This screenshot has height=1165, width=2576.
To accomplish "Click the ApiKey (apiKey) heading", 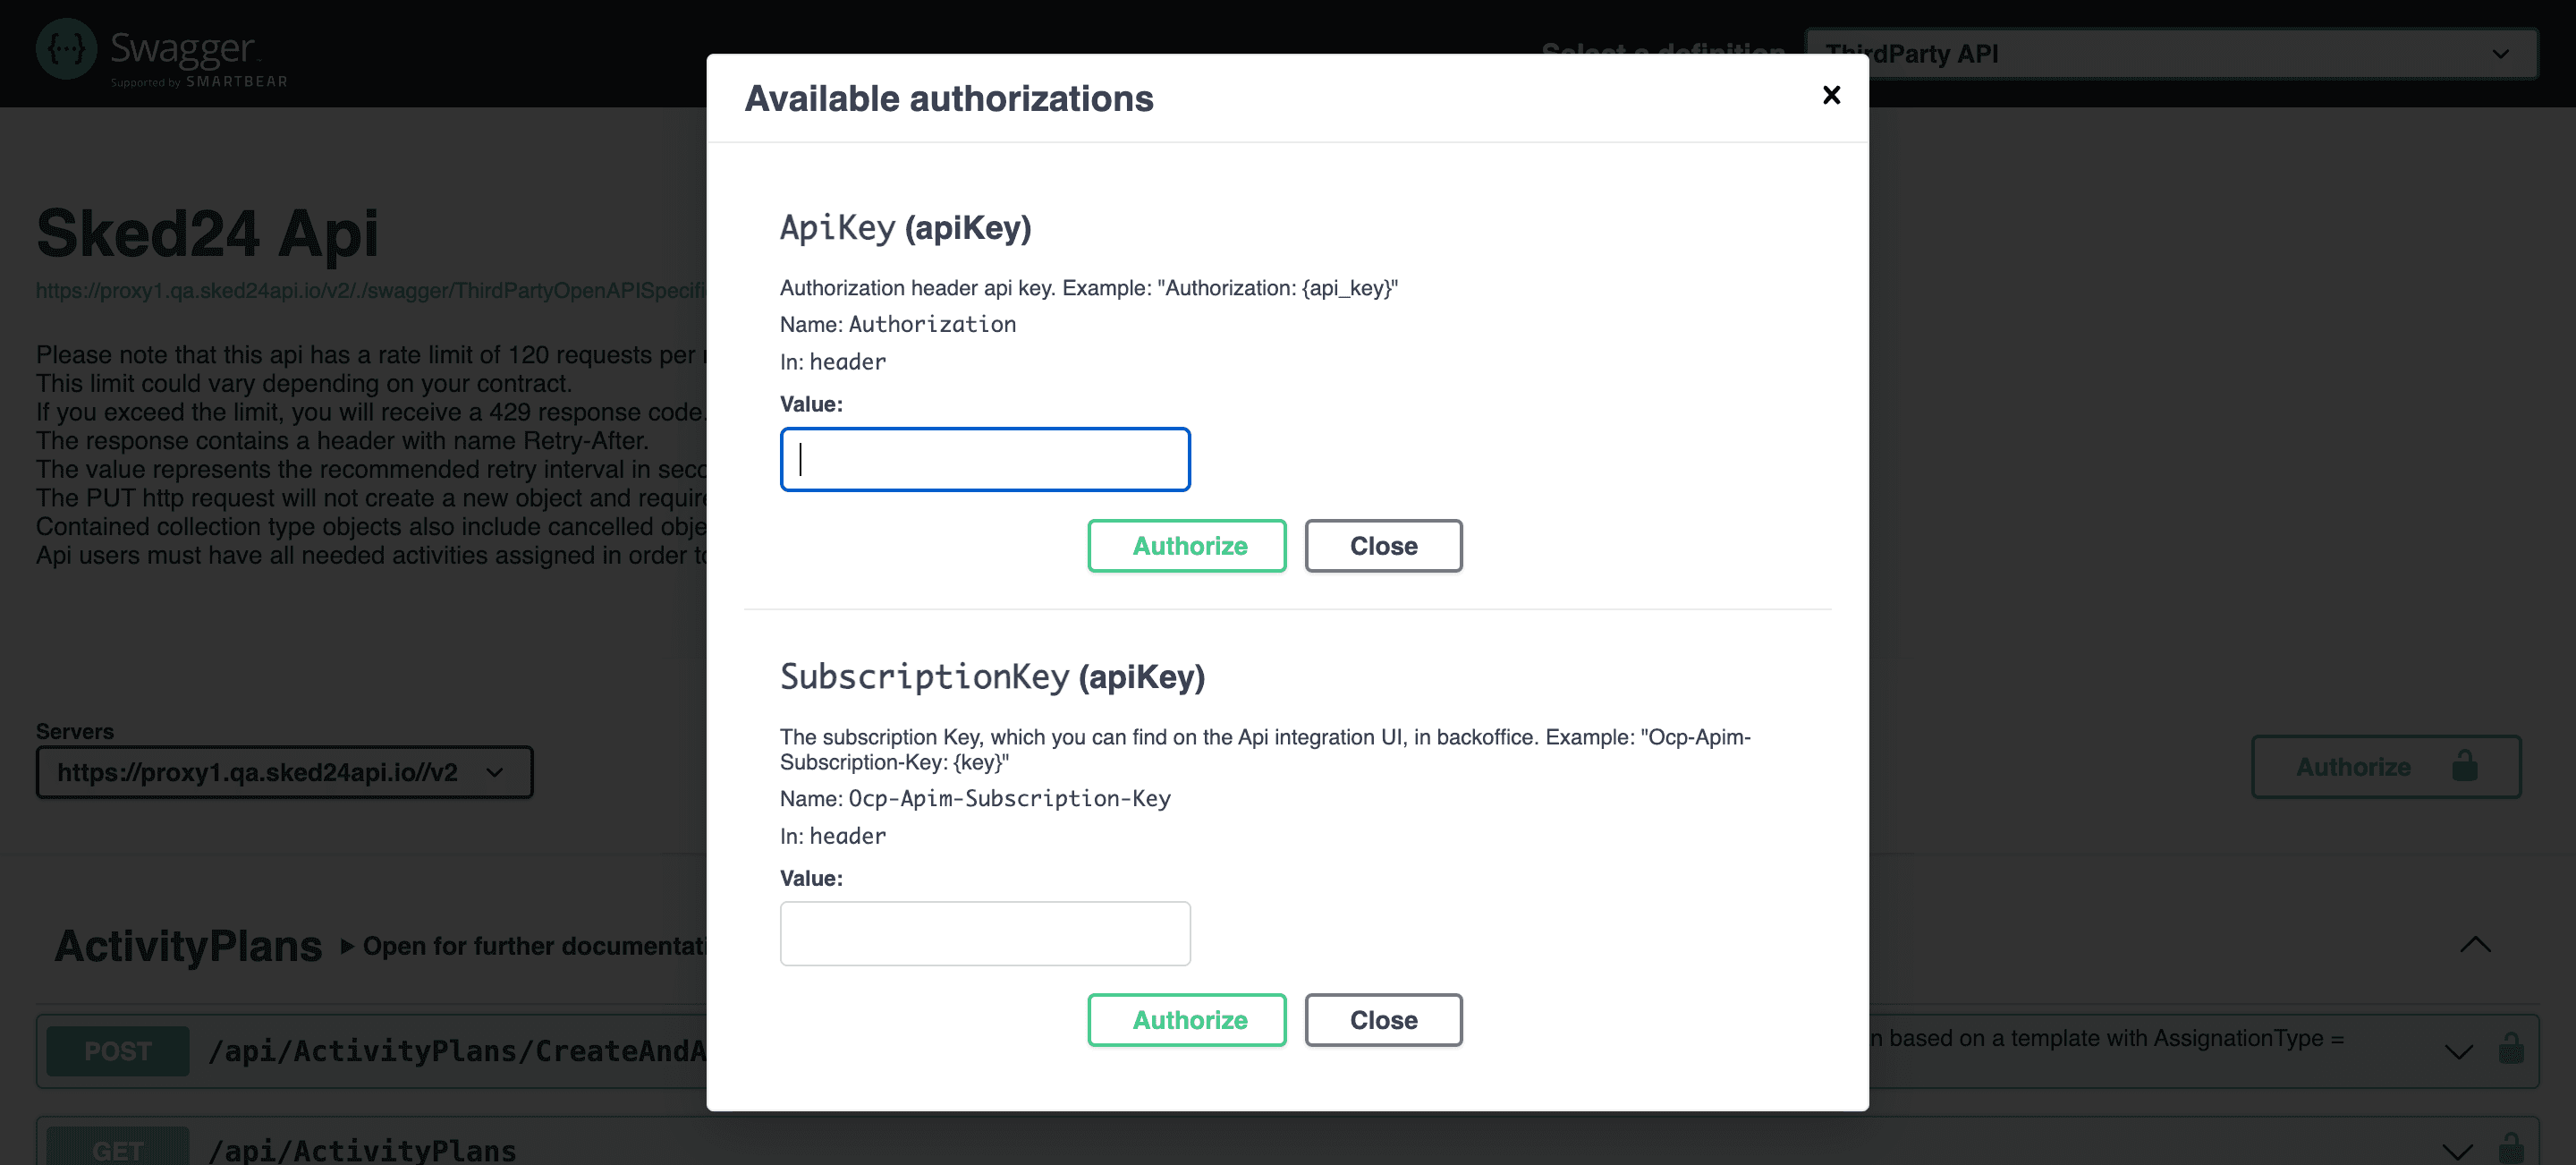I will pyautogui.click(x=905, y=227).
